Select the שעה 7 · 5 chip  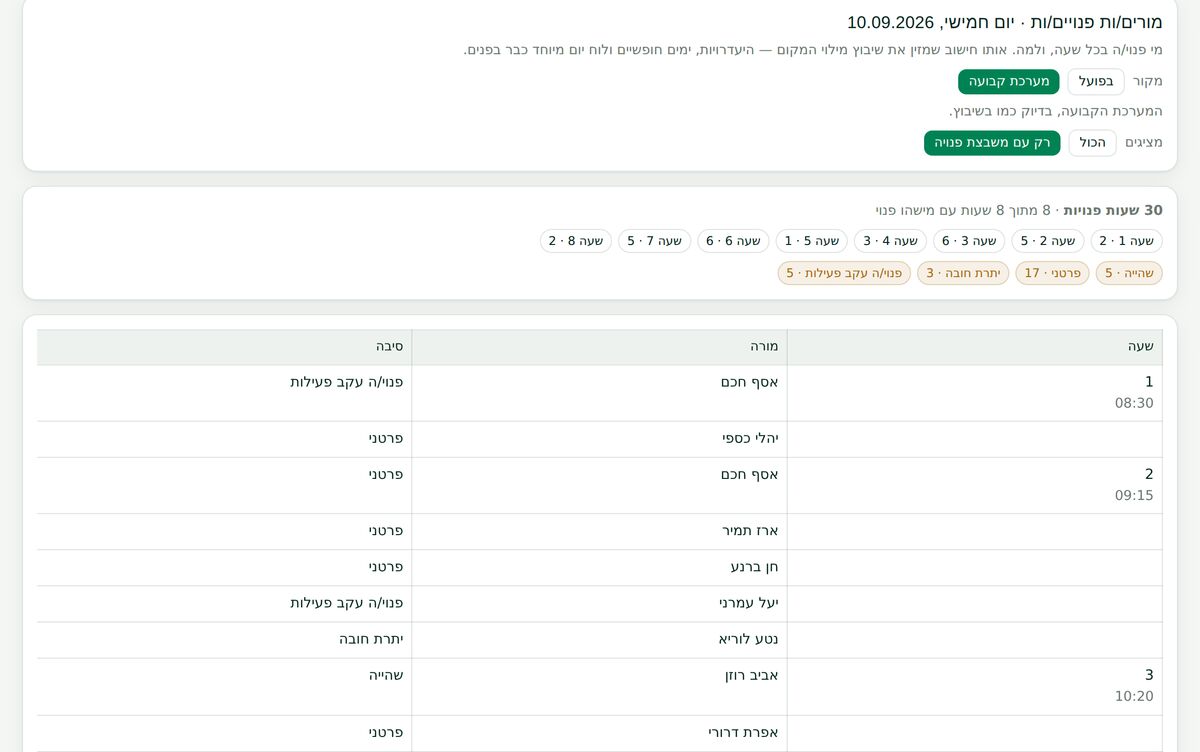(x=654, y=241)
